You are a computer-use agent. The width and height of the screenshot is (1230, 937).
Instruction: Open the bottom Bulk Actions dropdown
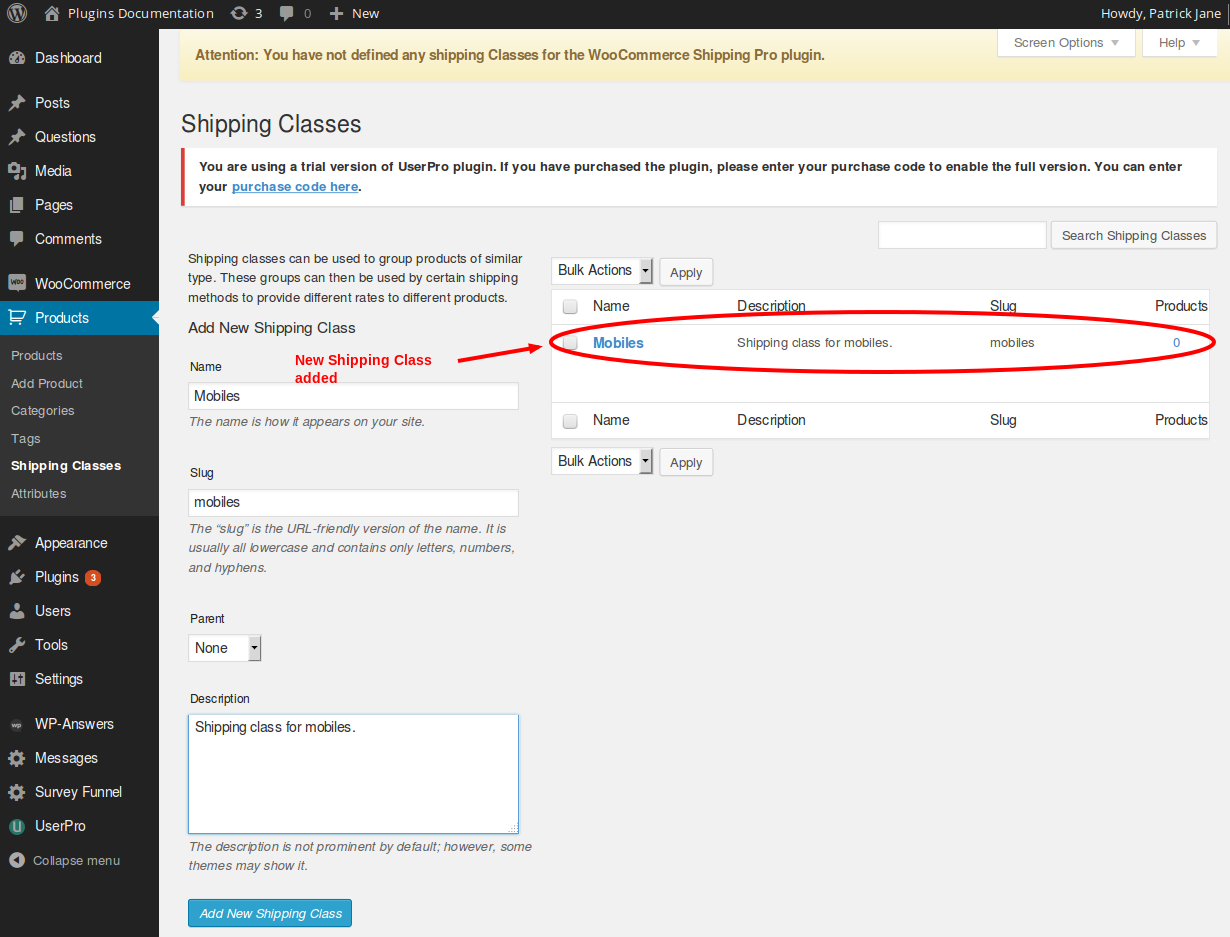[x=602, y=461]
